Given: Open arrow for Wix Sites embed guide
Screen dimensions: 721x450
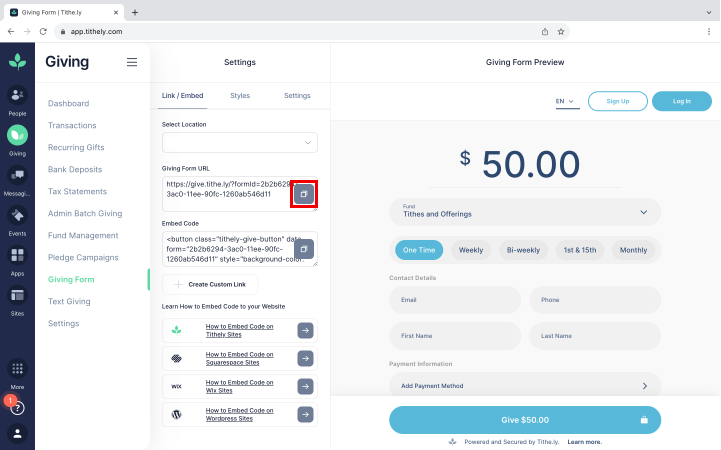Looking at the screenshot, I should click(x=305, y=387).
